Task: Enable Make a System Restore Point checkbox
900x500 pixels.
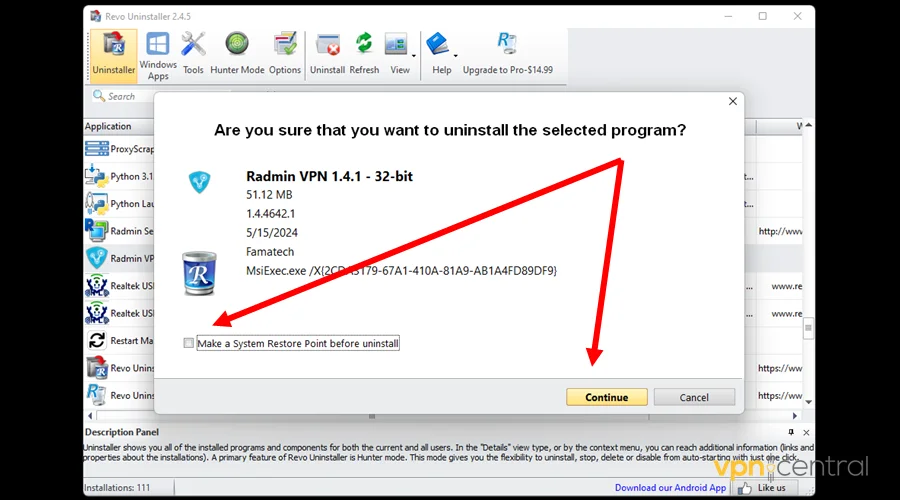Action: pyautogui.click(x=188, y=343)
